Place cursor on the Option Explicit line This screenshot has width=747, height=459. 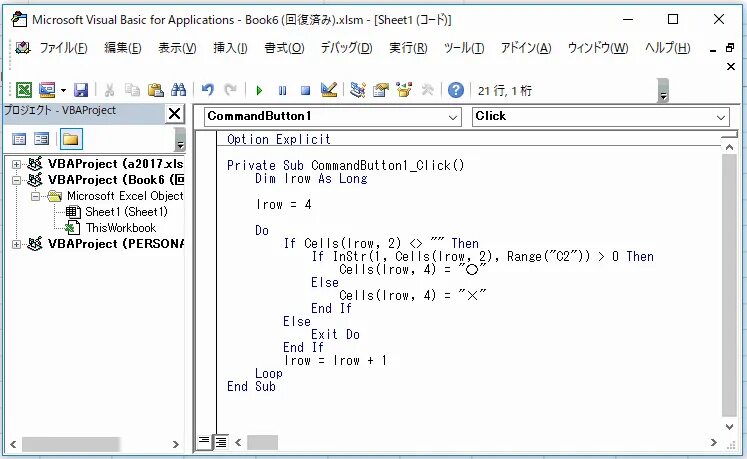coord(278,139)
